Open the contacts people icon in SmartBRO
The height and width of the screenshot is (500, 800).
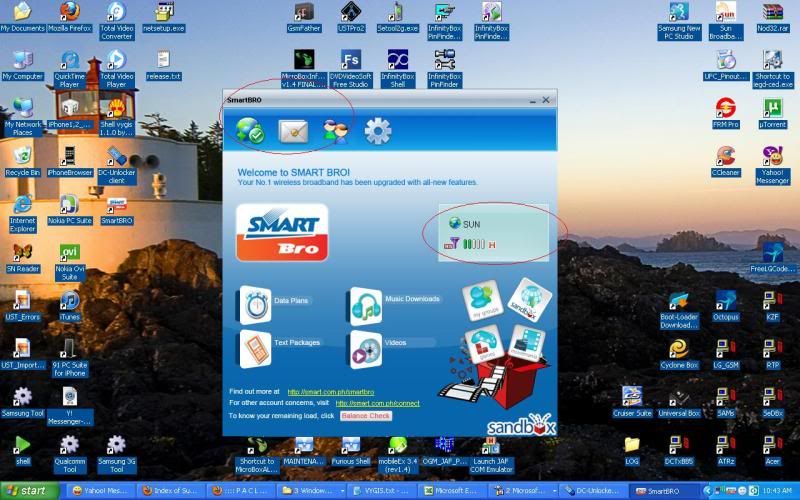point(336,131)
